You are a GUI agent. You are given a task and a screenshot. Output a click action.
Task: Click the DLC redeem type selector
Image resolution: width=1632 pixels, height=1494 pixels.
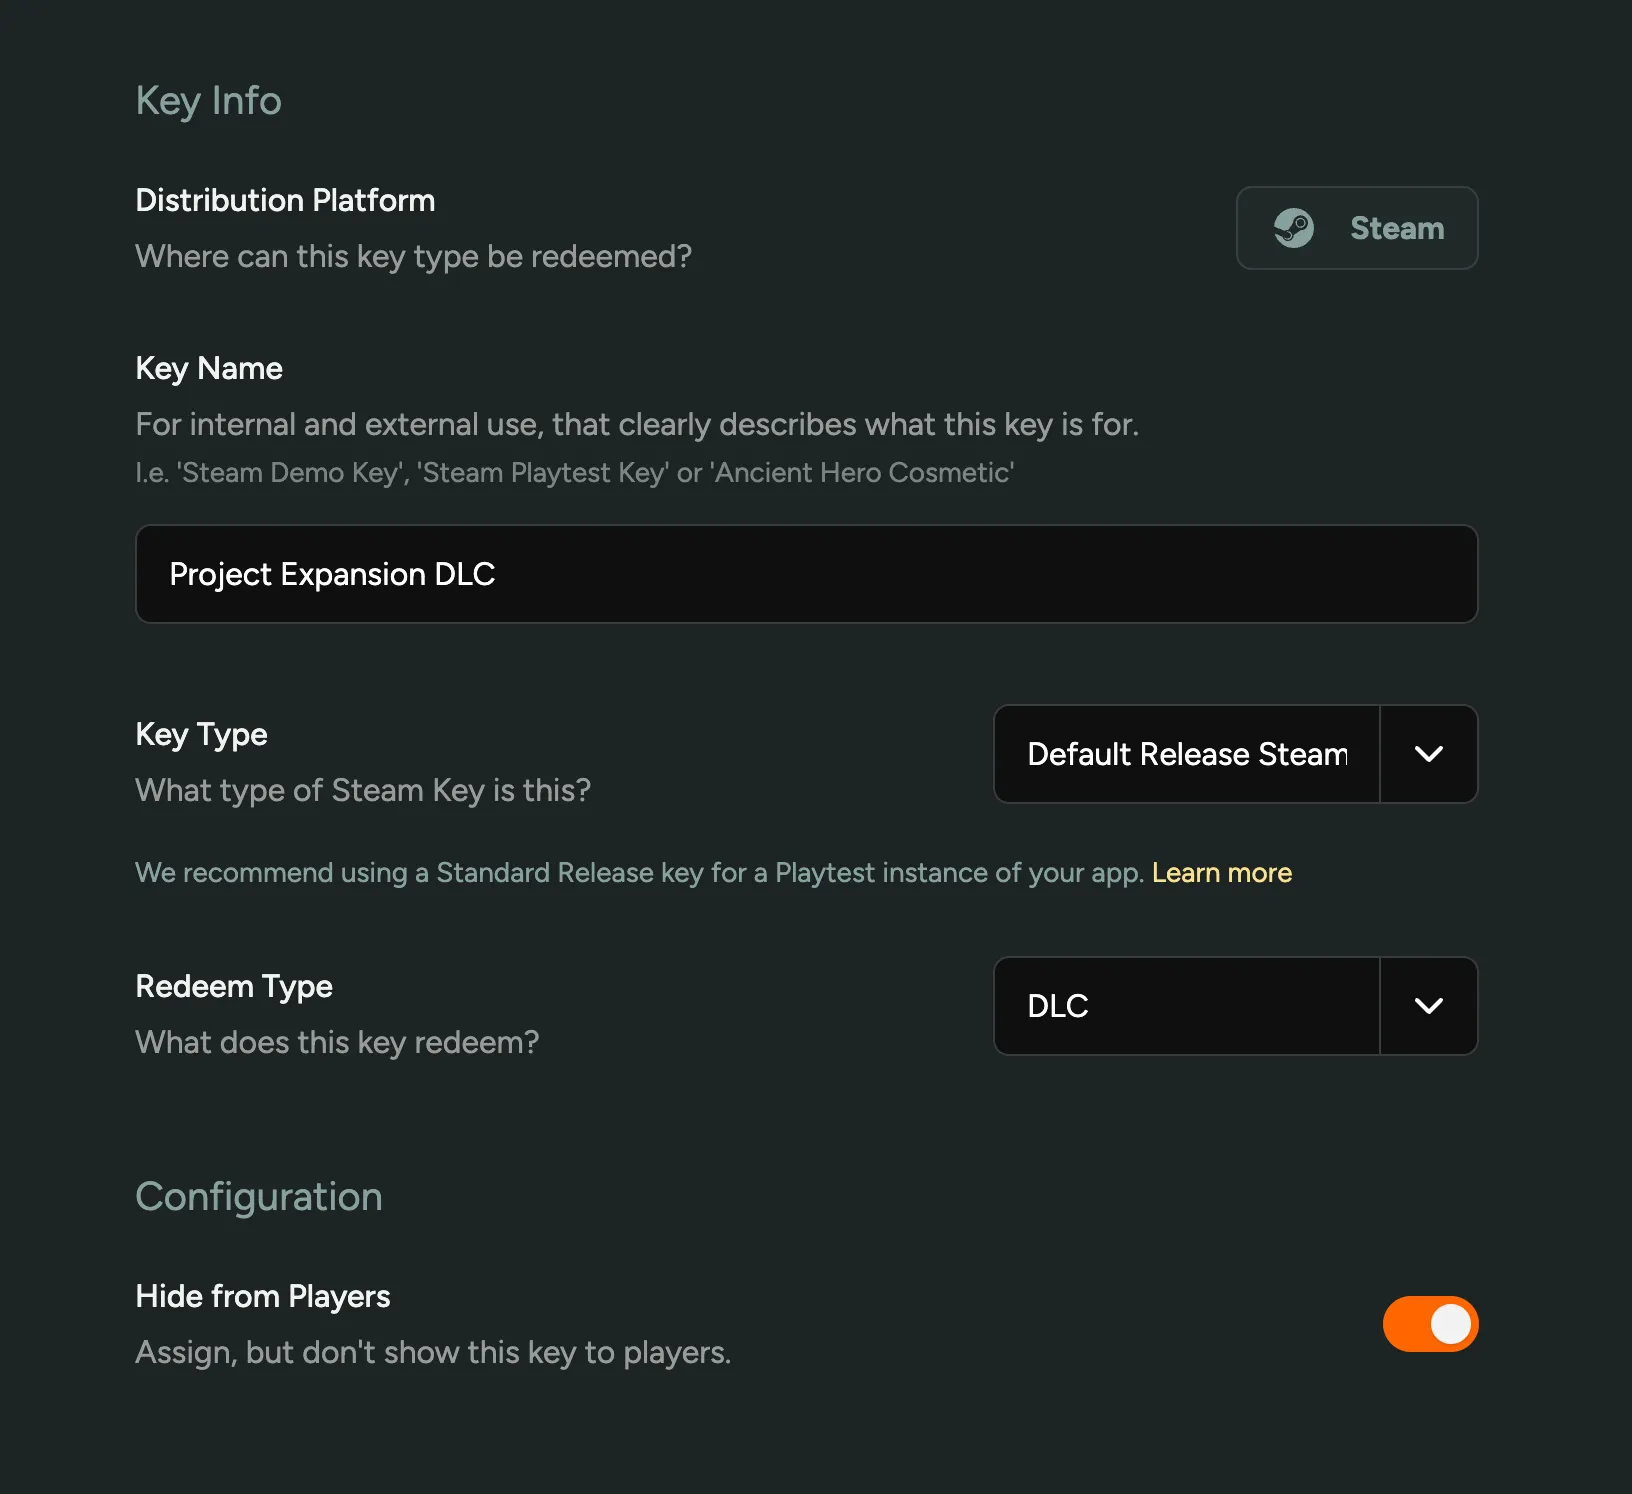tap(1186, 1006)
